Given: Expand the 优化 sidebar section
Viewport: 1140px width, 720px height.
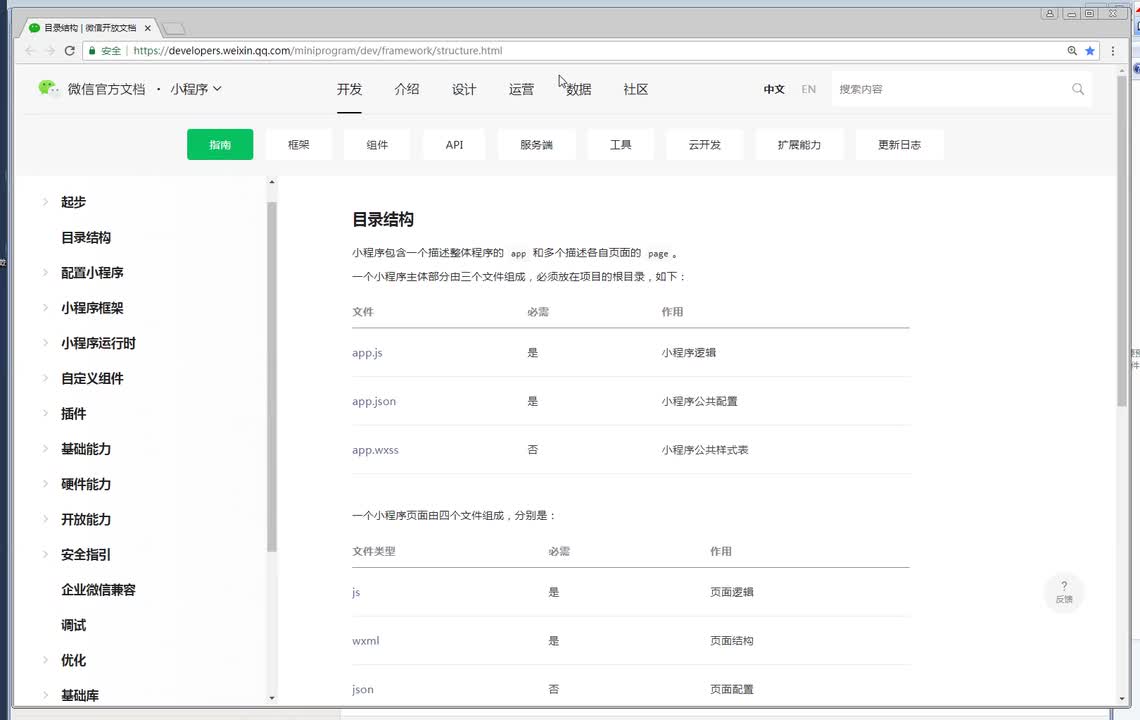Looking at the screenshot, I should pyautogui.click(x=45, y=660).
